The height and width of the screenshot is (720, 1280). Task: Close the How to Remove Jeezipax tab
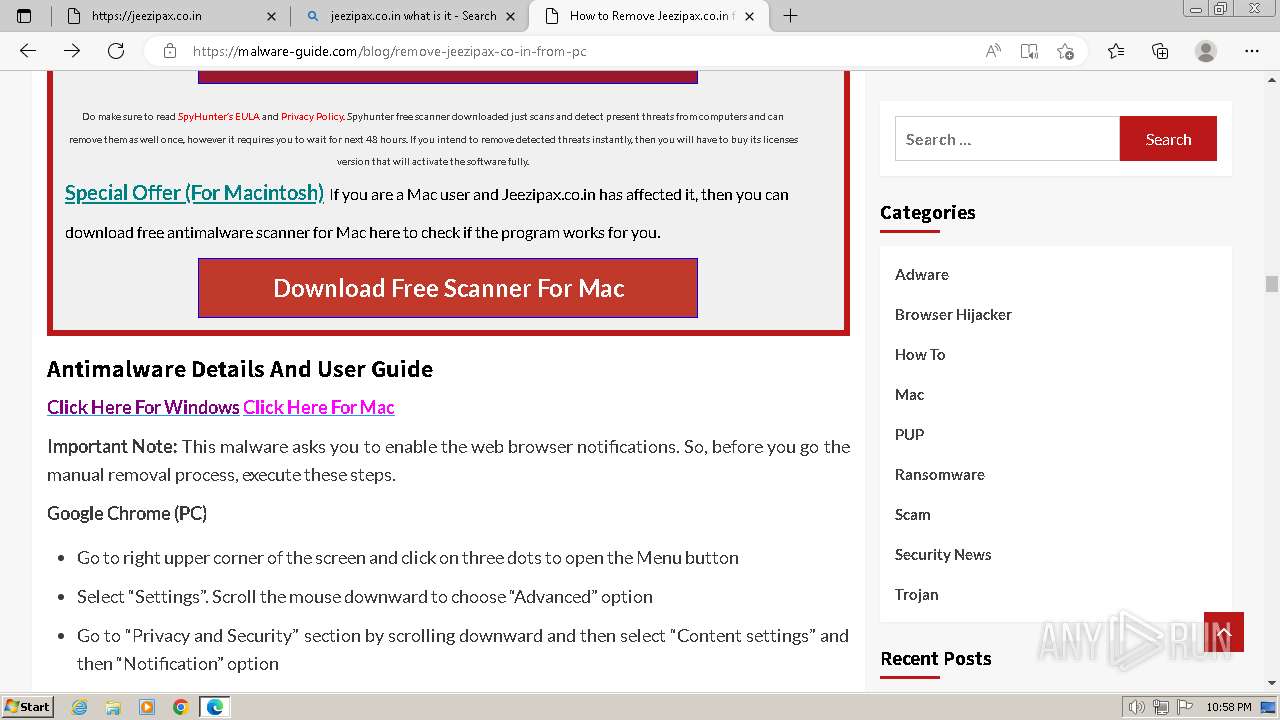(x=749, y=16)
